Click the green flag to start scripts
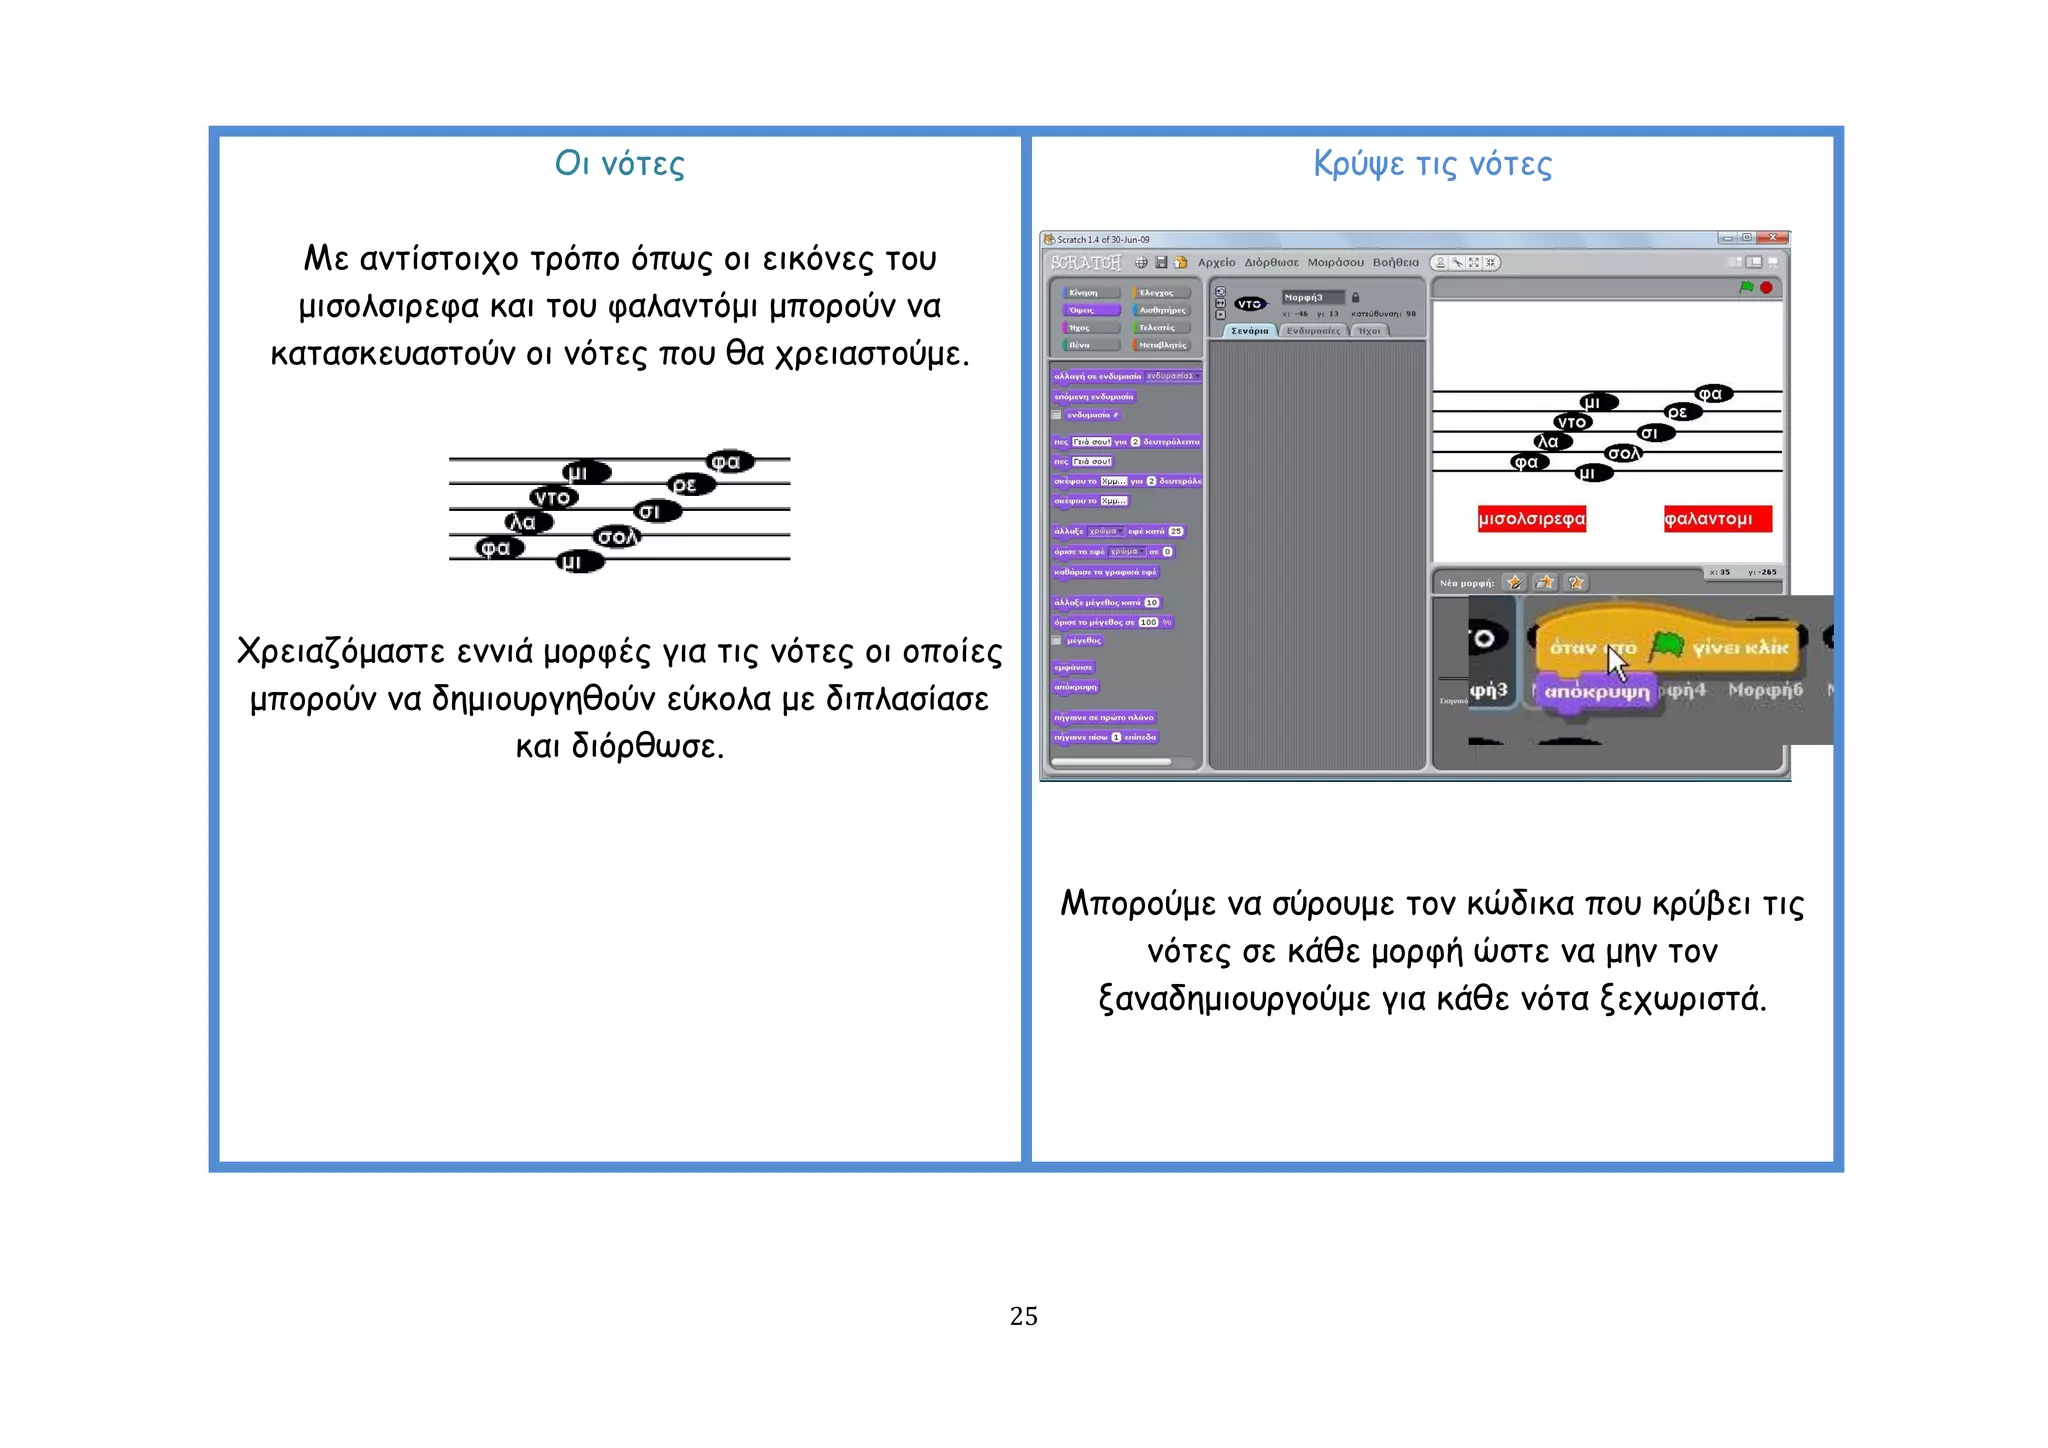2048x1448 pixels. (x=1746, y=288)
